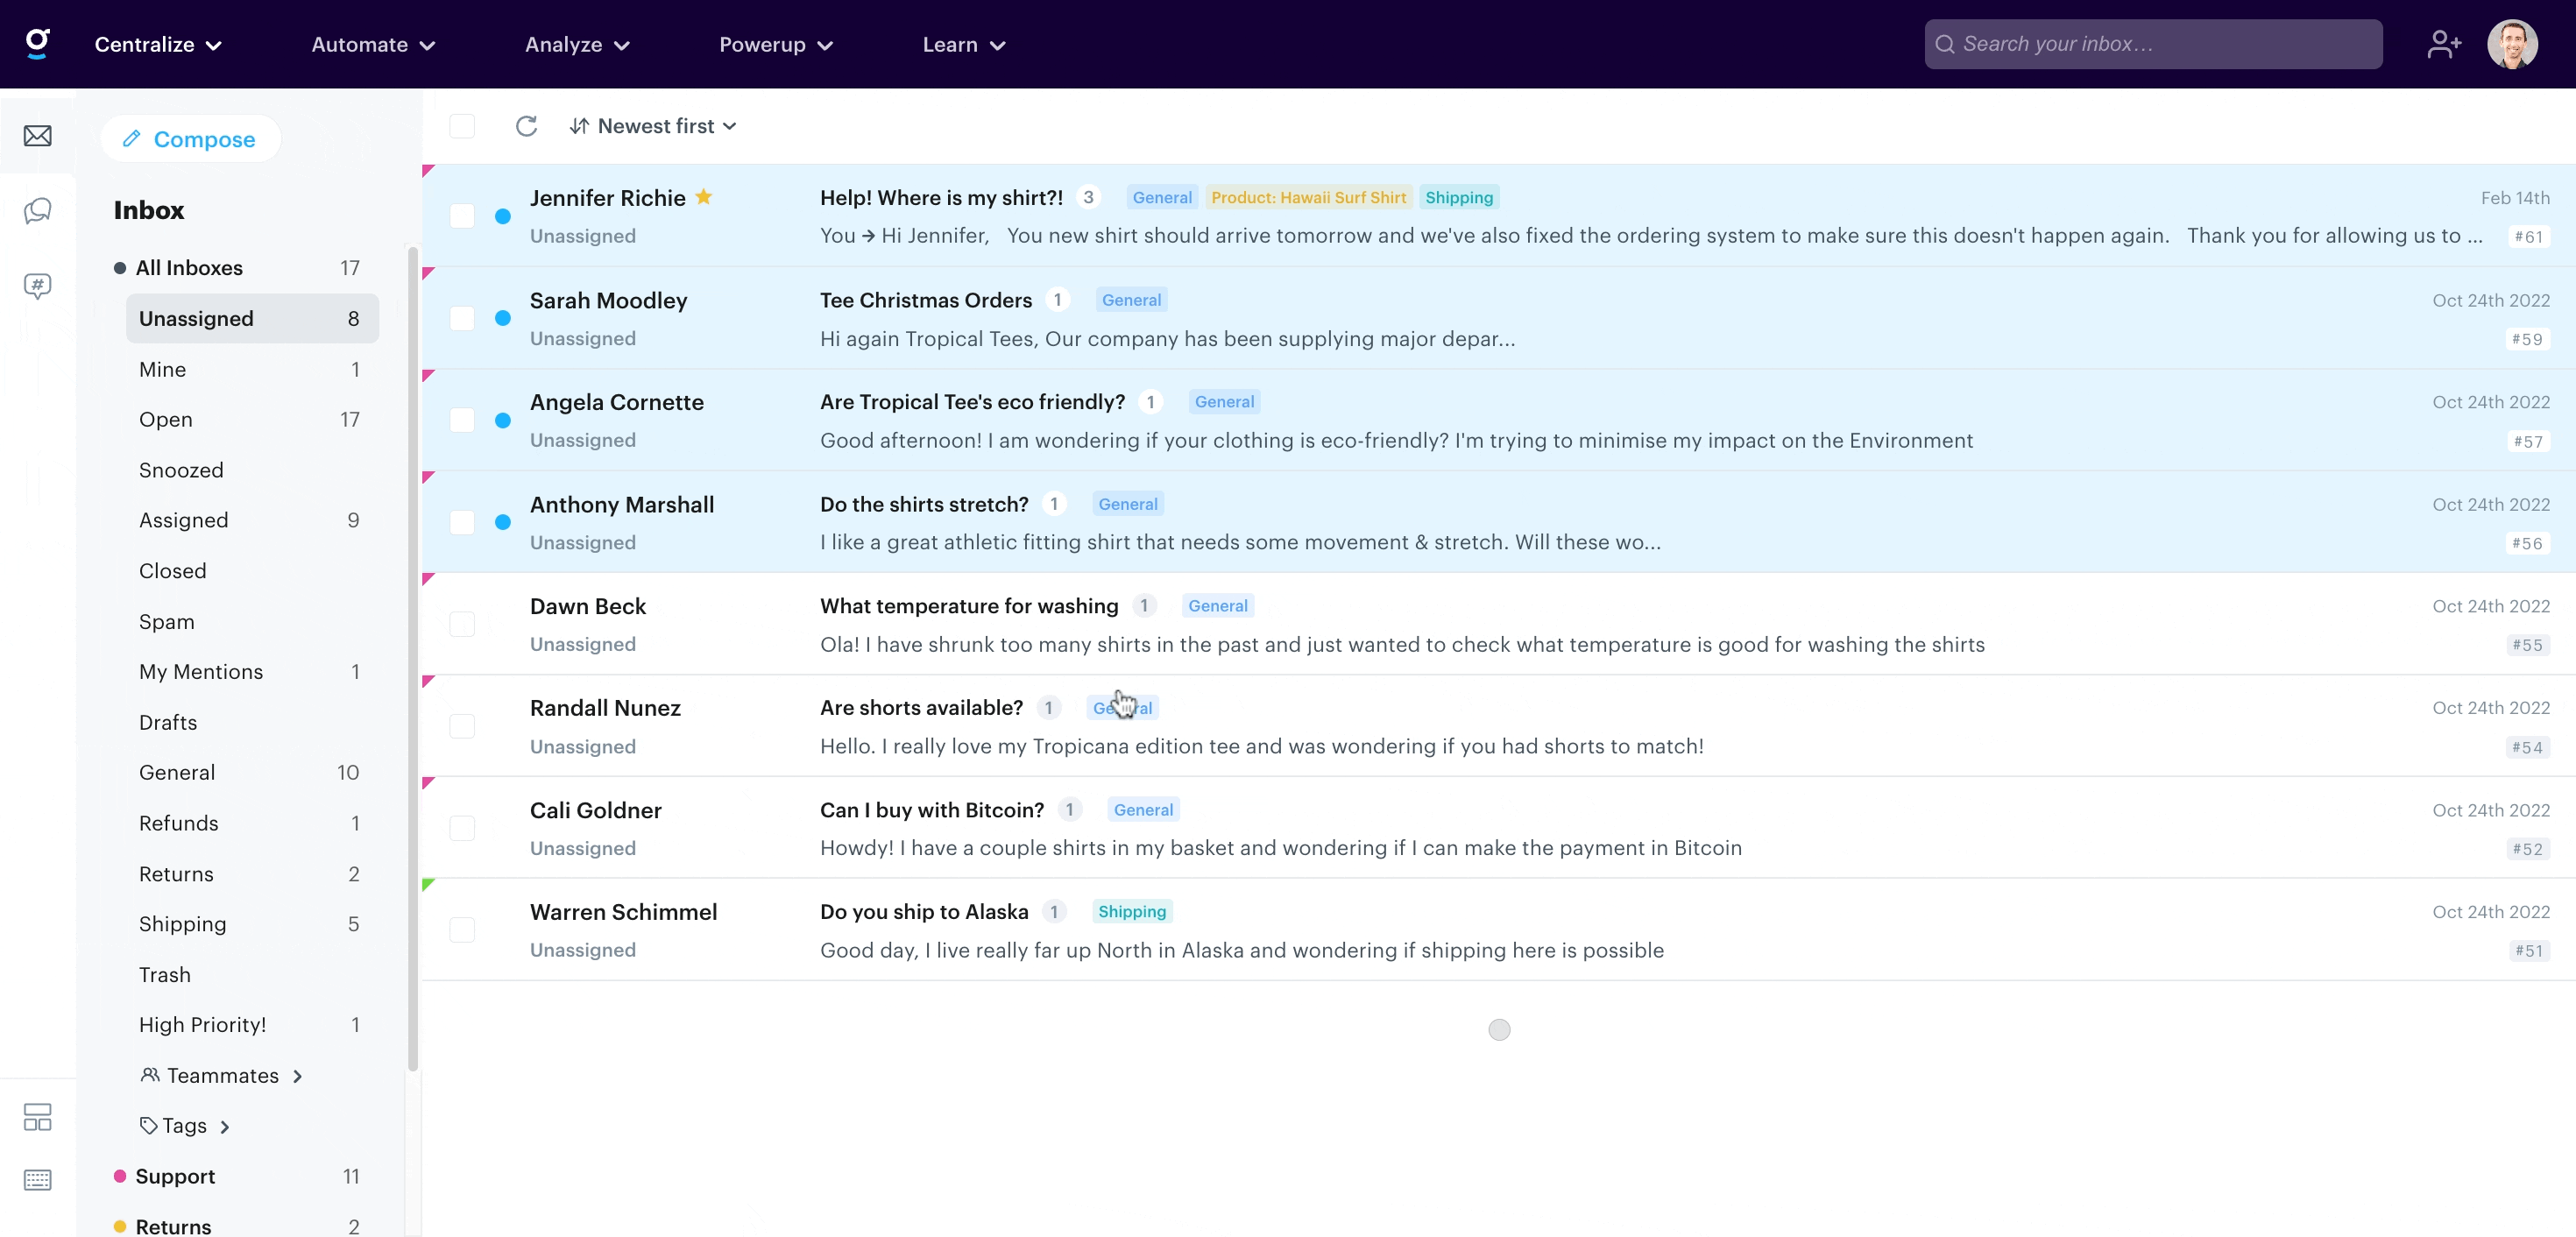Image resolution: width=2576 pixels, height=1237 pixels.
Task: Open the Powerup menu
Action: click(x=775, y=44)
